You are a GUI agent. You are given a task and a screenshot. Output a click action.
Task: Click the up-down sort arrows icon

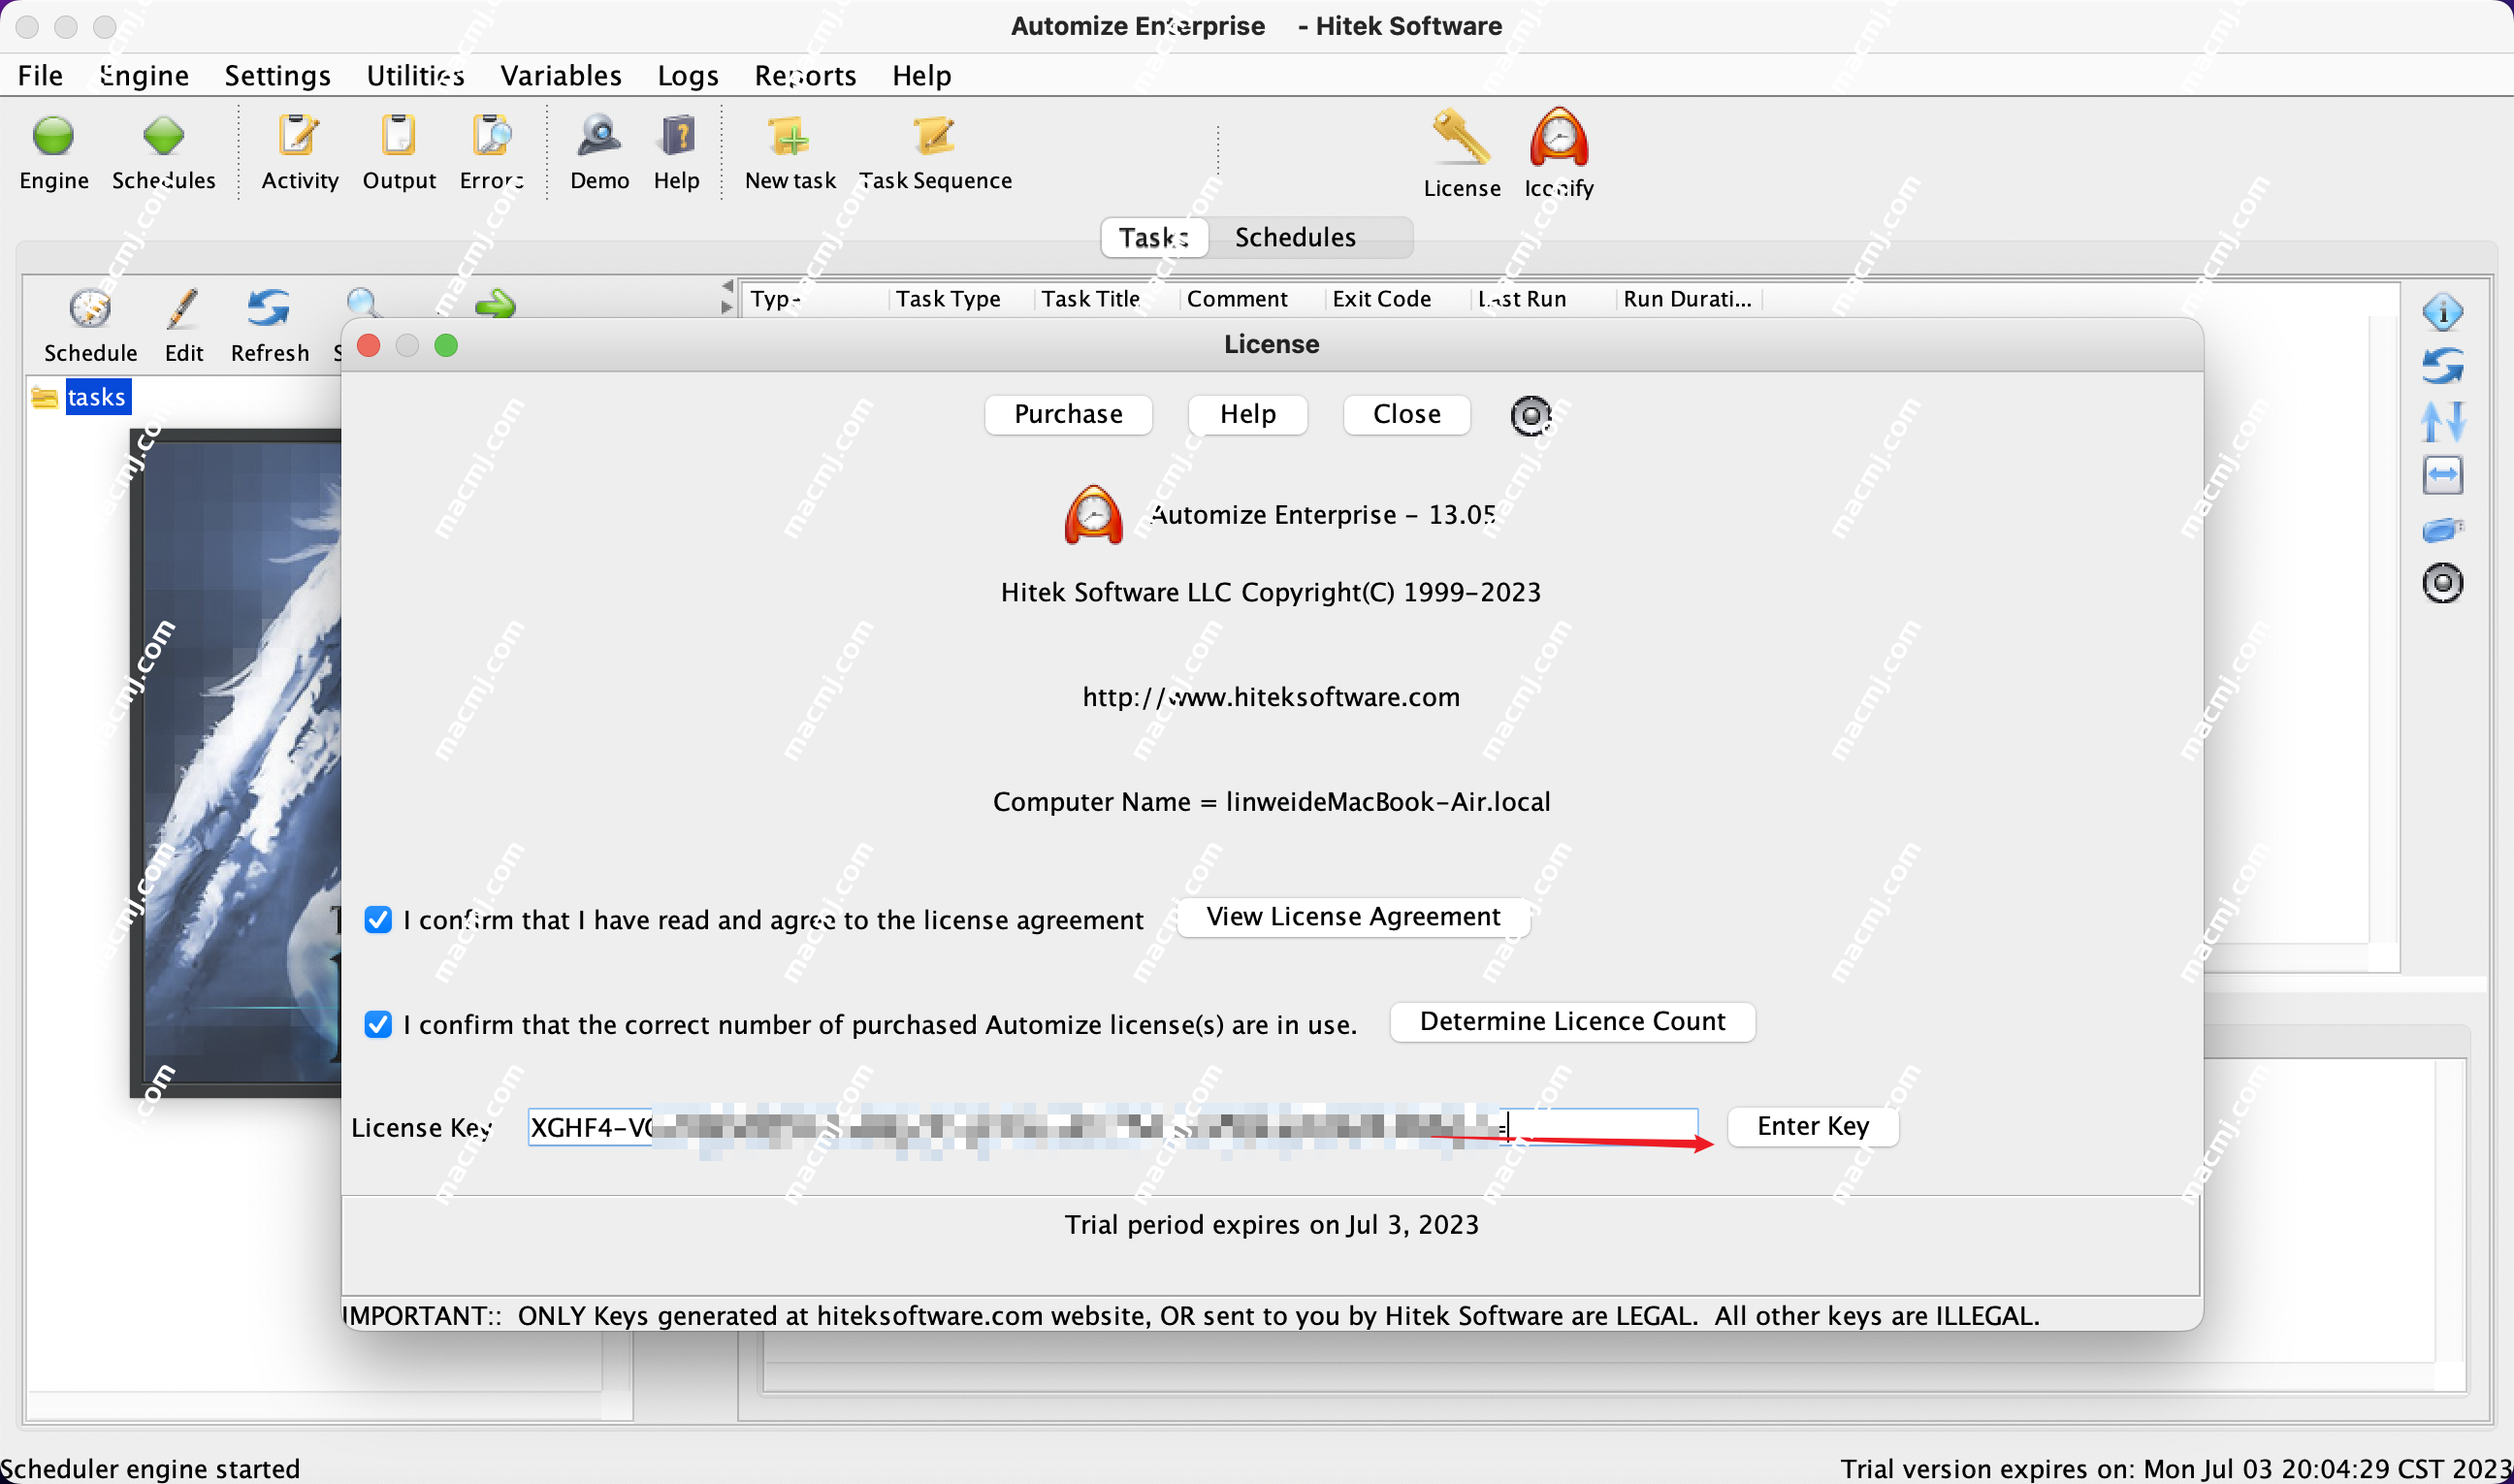pyautogui.click(x=2442, y=421)
